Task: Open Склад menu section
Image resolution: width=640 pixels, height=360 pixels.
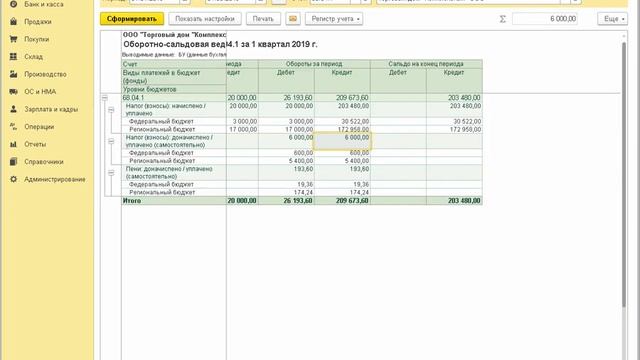Action: pos(33,57)
